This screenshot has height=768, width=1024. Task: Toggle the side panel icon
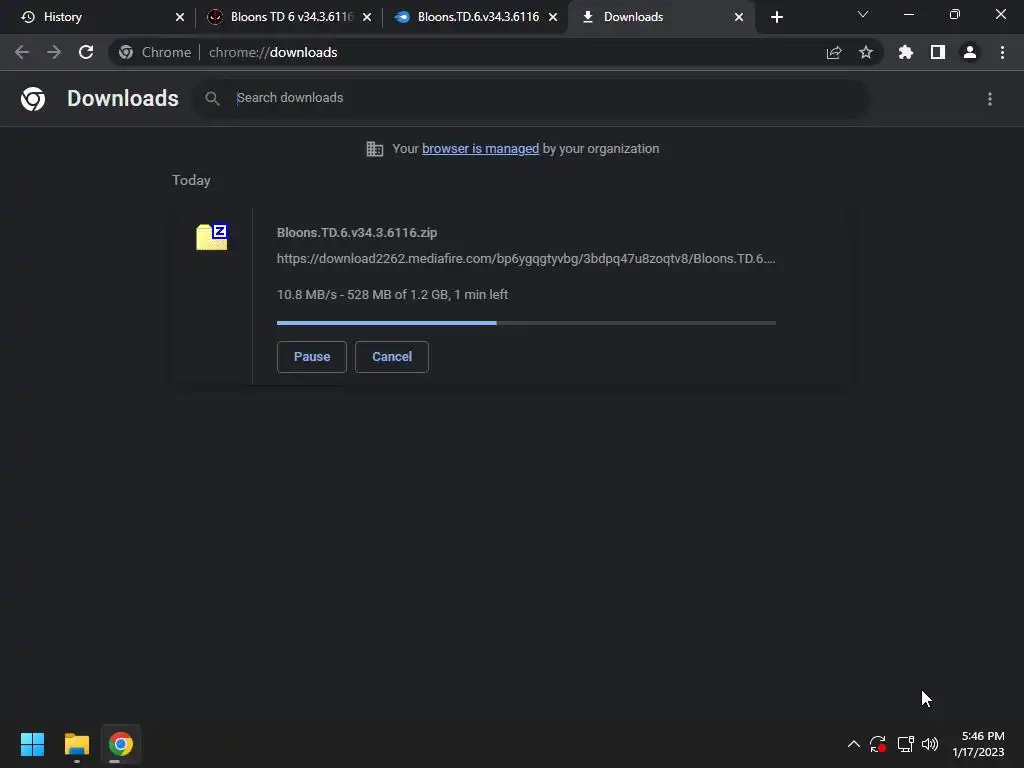(x=938, y=52)
